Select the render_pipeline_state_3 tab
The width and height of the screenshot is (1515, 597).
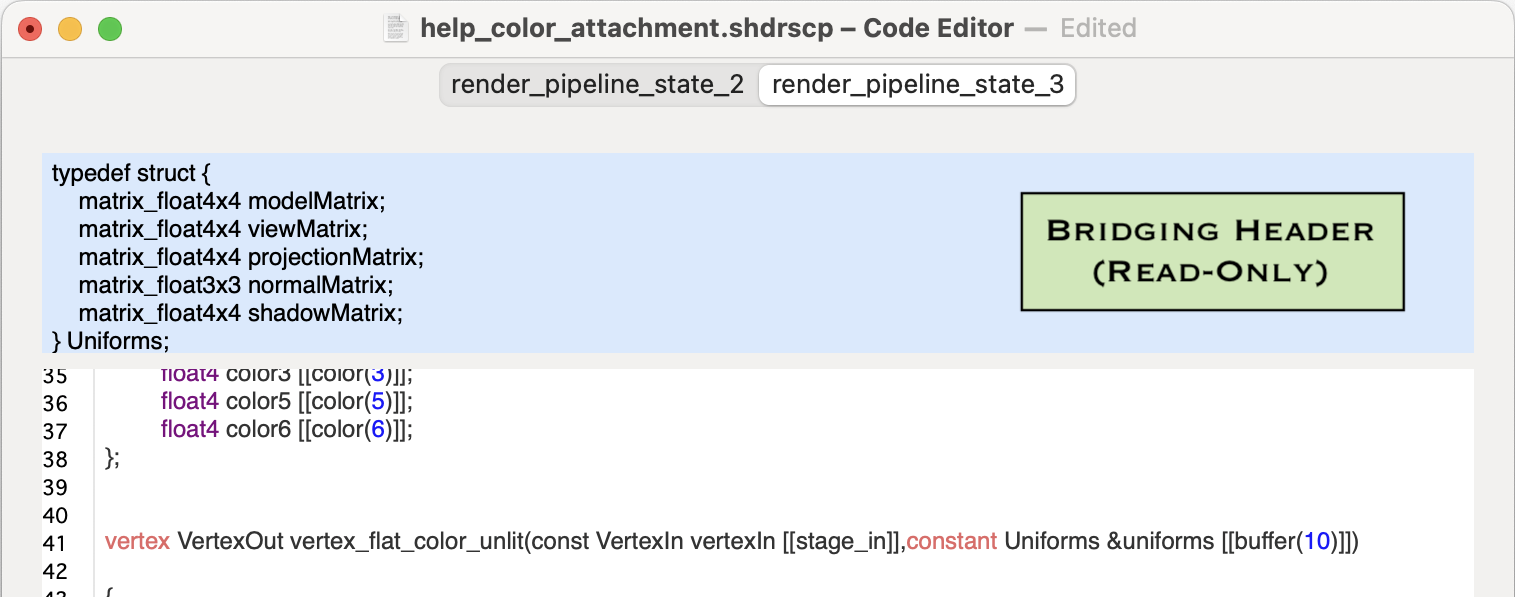click(x=917, y=85)
